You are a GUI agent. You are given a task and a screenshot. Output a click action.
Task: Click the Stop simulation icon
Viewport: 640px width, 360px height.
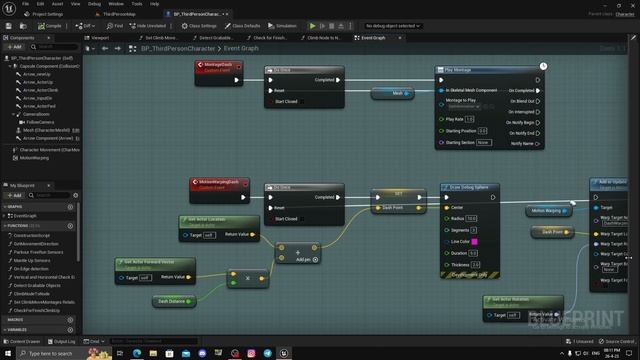click(331, 26)
